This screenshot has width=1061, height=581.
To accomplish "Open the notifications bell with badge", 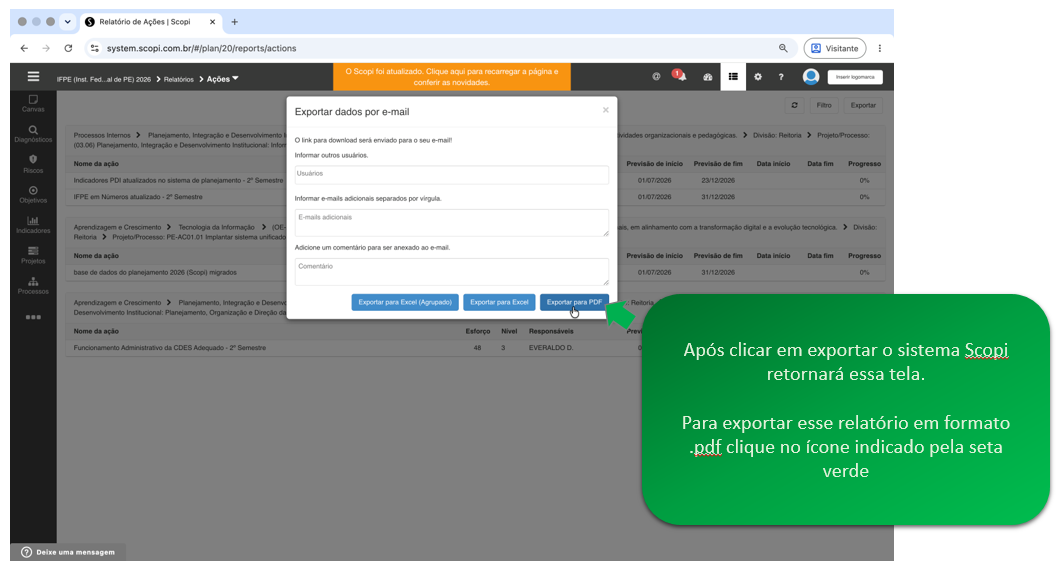I will (680, 76).
